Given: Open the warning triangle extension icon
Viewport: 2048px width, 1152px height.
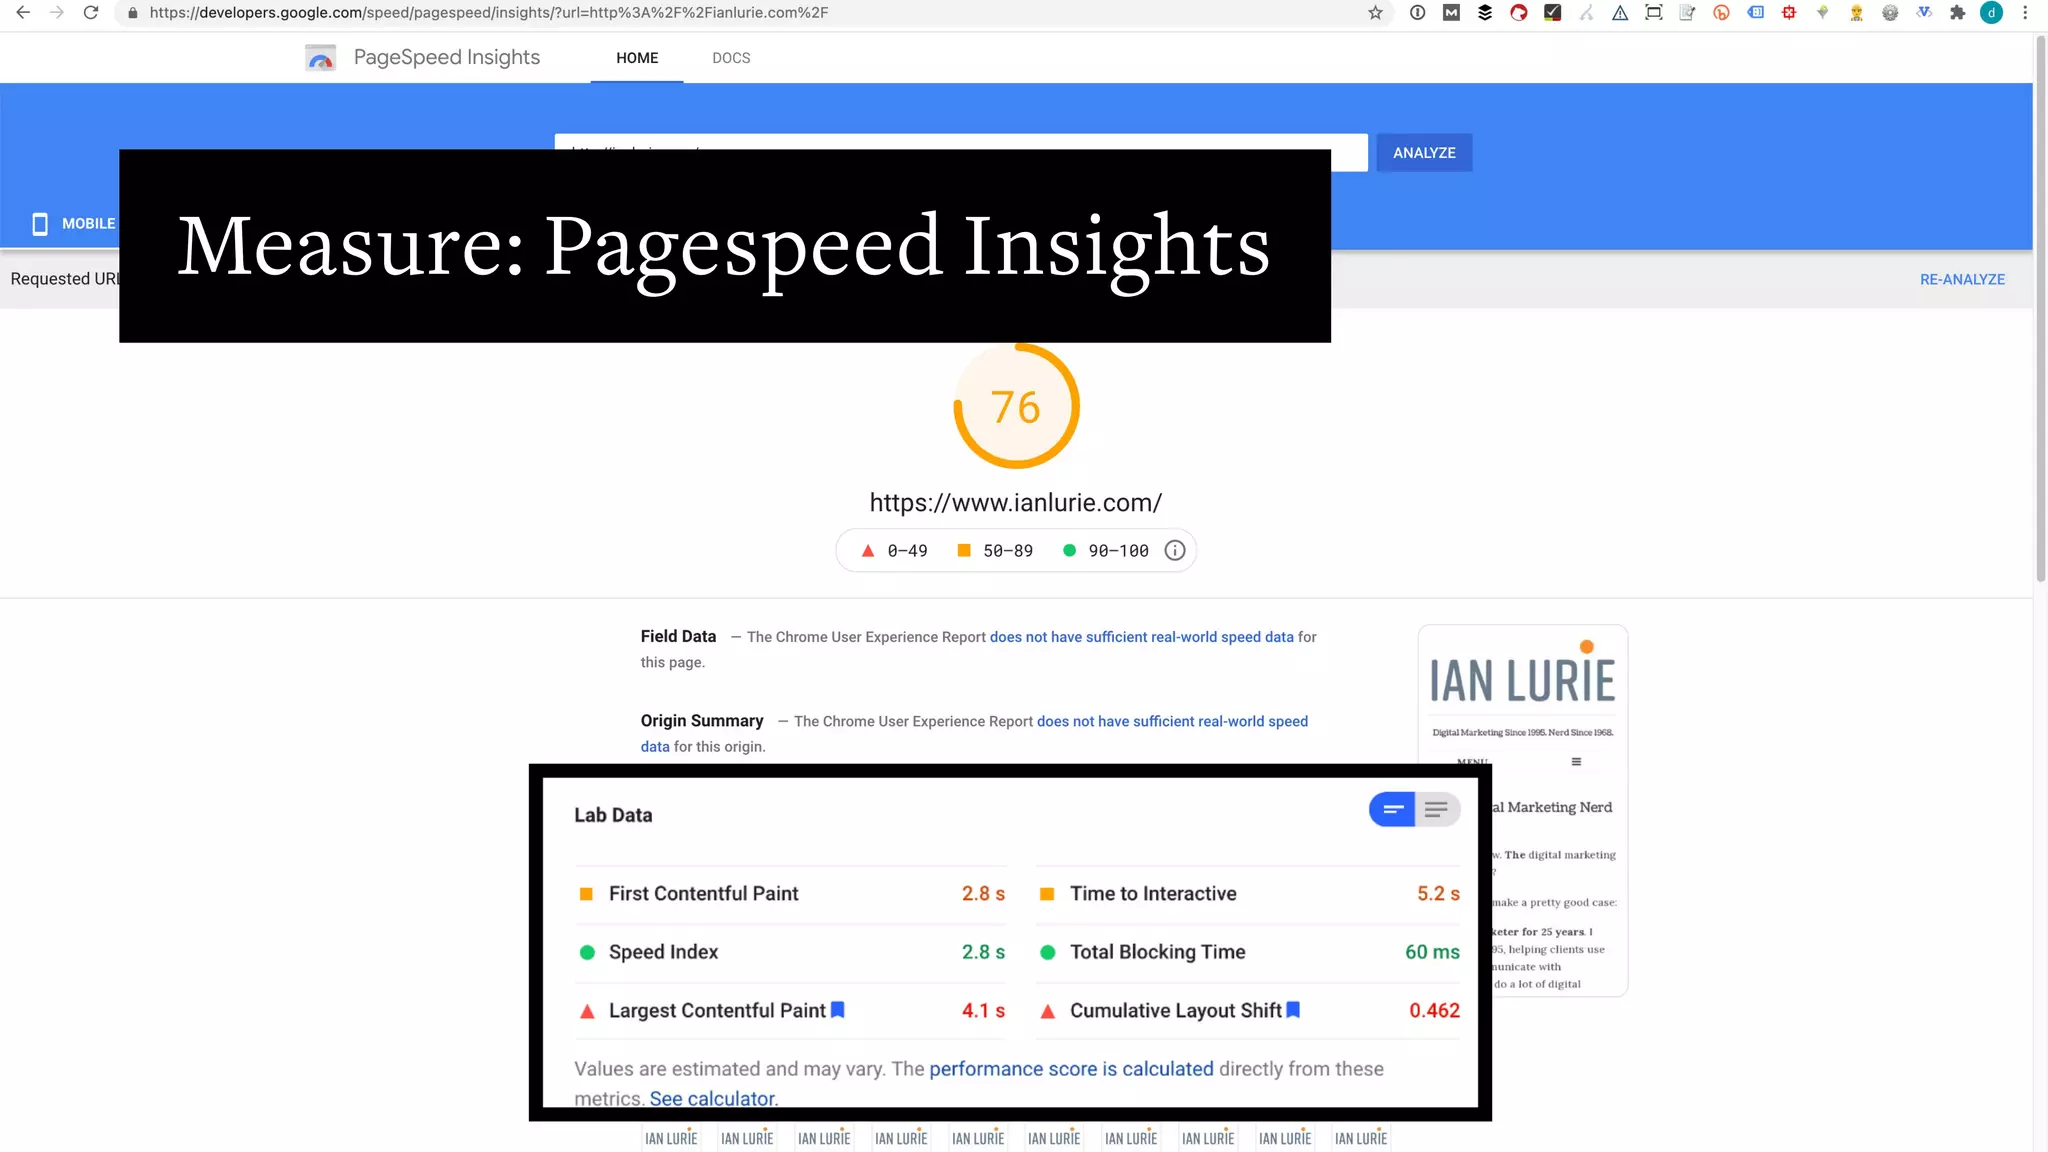Looking at the screenshot, I should tap(1620, 13).
